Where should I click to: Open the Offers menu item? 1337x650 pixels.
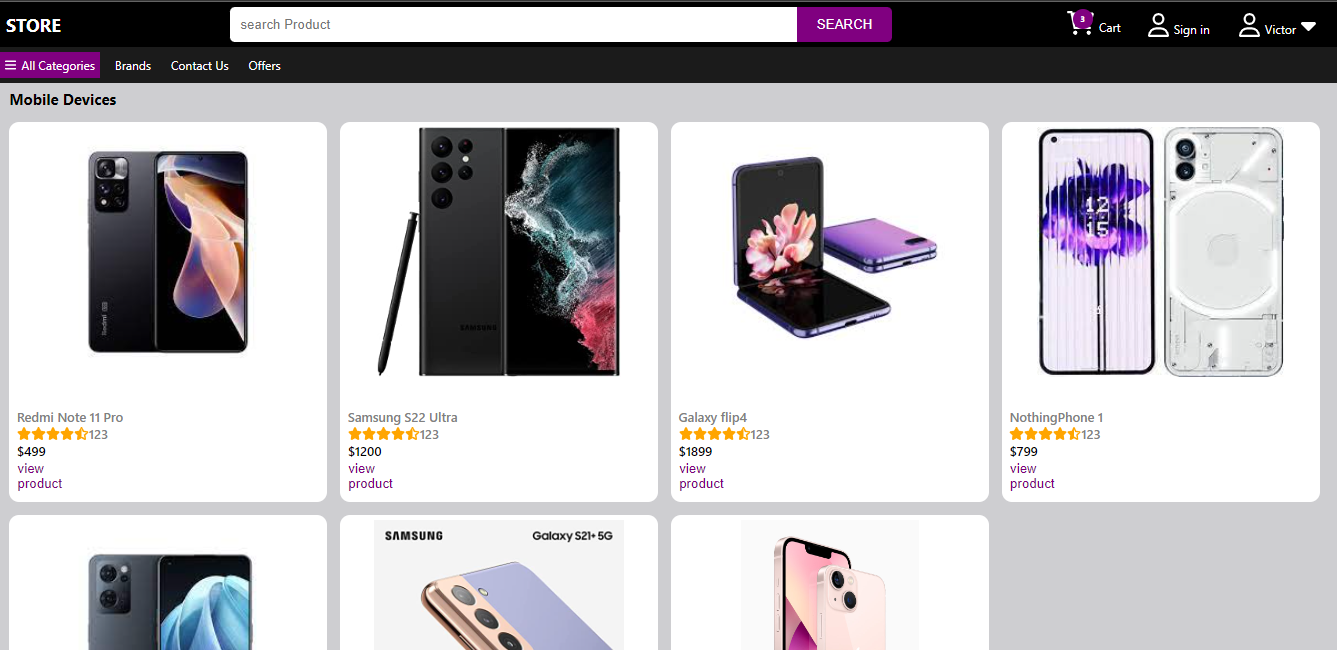coord(265,66)
